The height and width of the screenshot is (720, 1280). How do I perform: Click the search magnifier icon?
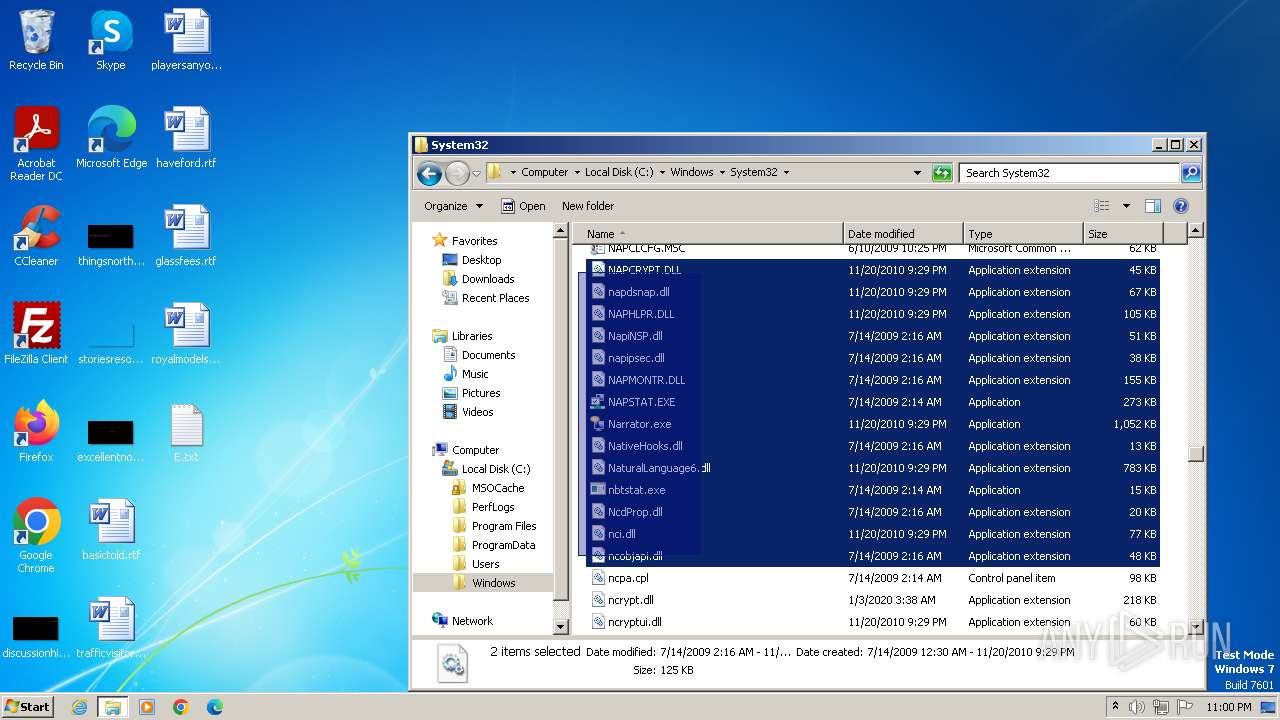[x=1190, y=172]
